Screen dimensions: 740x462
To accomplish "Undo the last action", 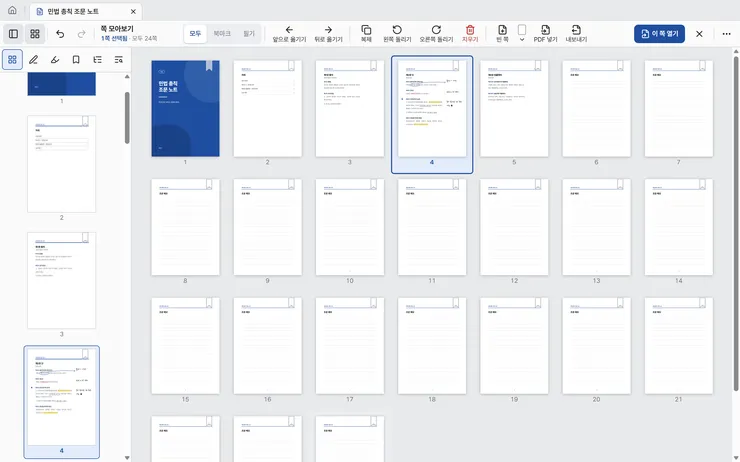I will point(60,34).
